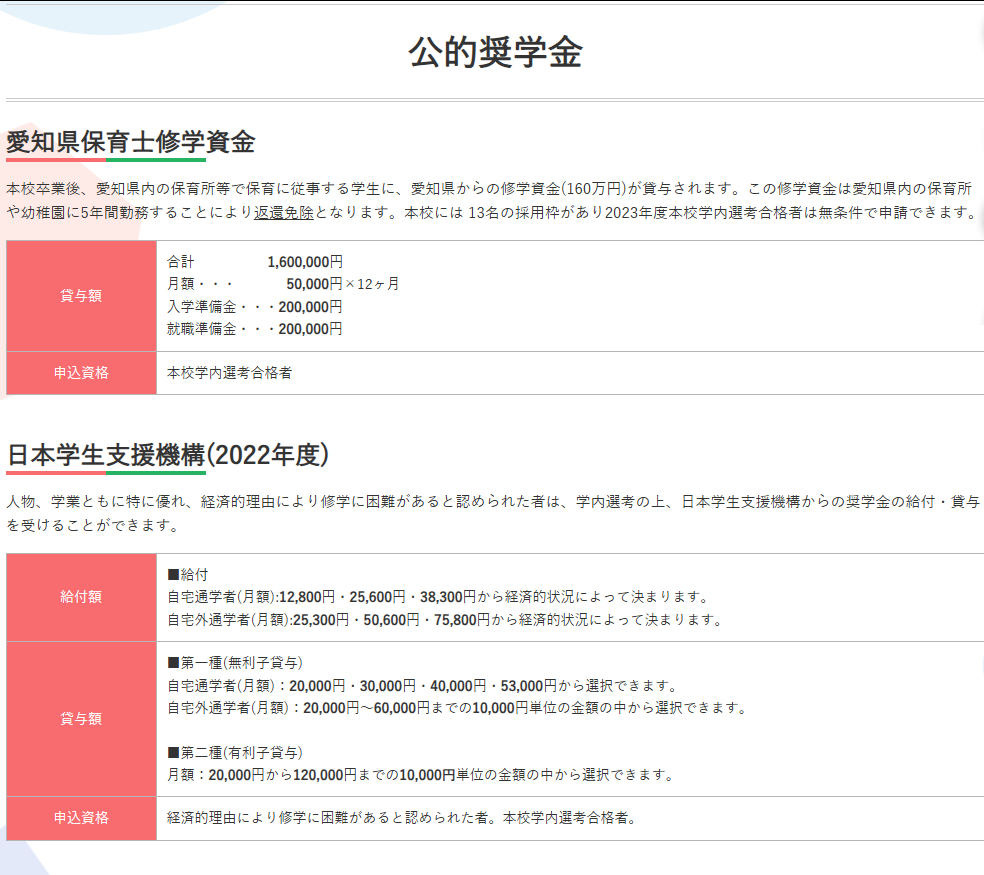
Task: Open the 返還免除 underlined link
Action: click(x=284, y=213)
